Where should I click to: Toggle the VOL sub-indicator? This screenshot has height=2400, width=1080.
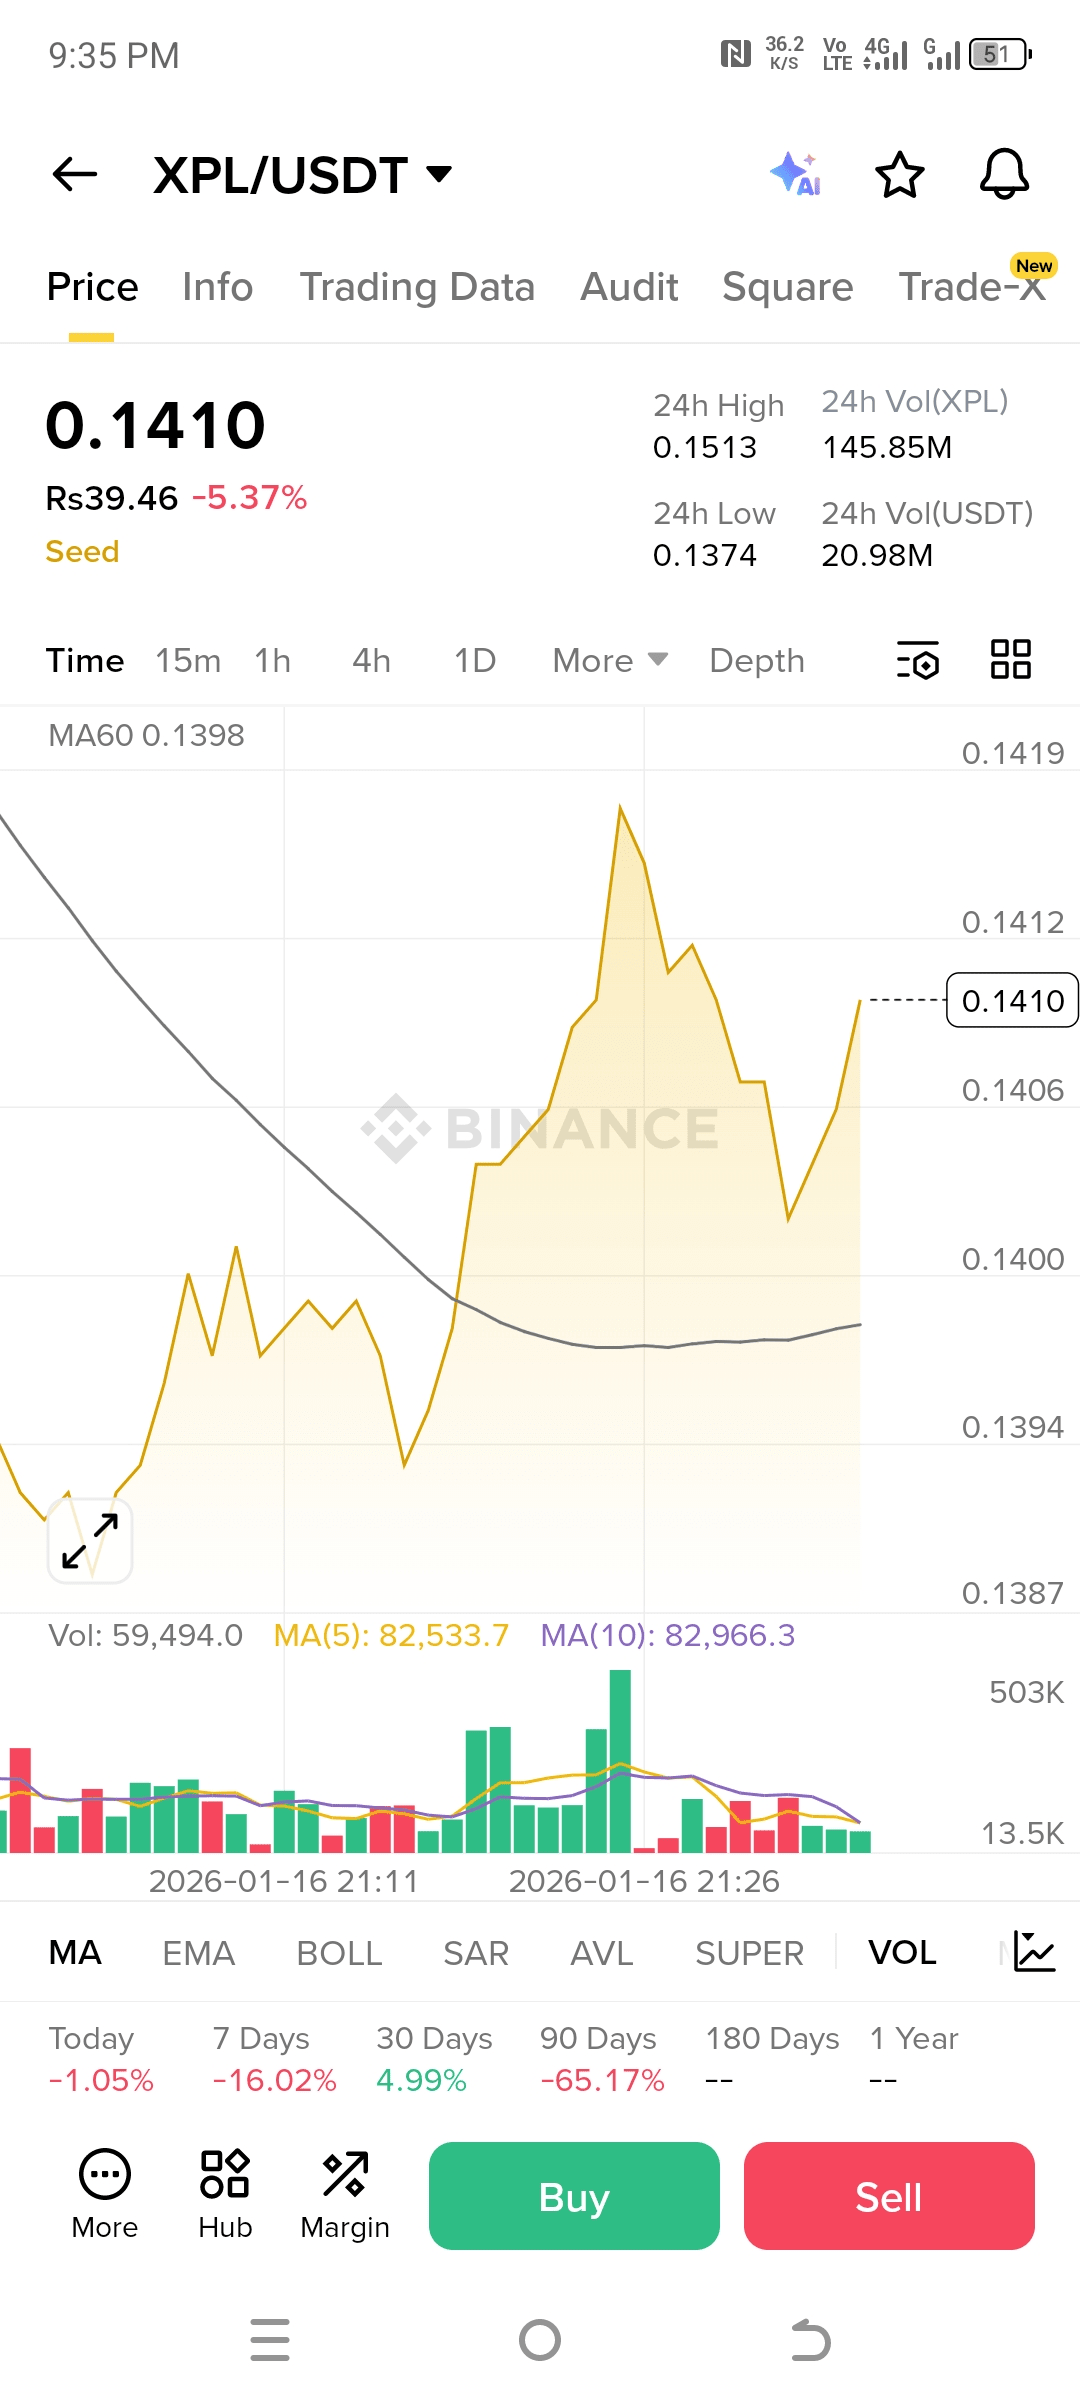[902, 1952]
